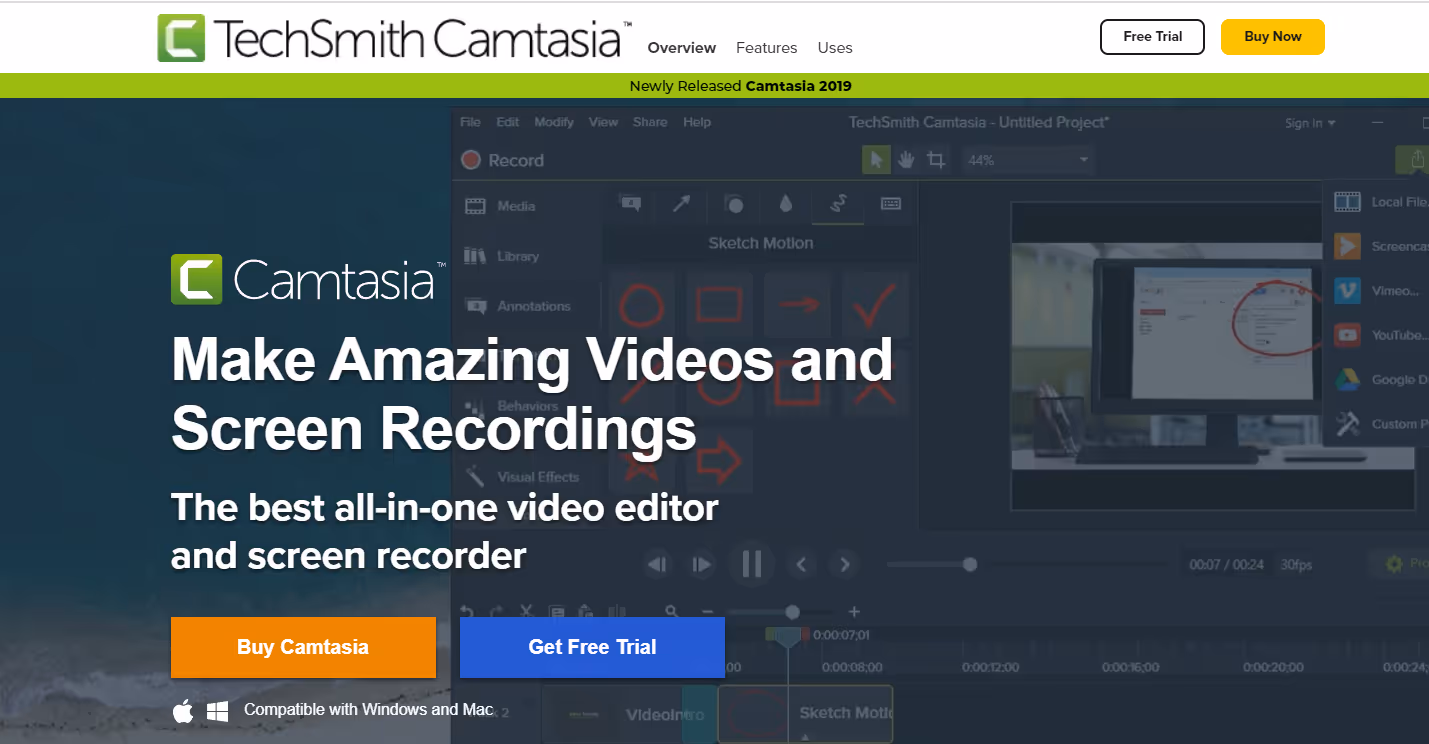
Task: Click the next clip chevron button
Action: click(x=845, y=565)
